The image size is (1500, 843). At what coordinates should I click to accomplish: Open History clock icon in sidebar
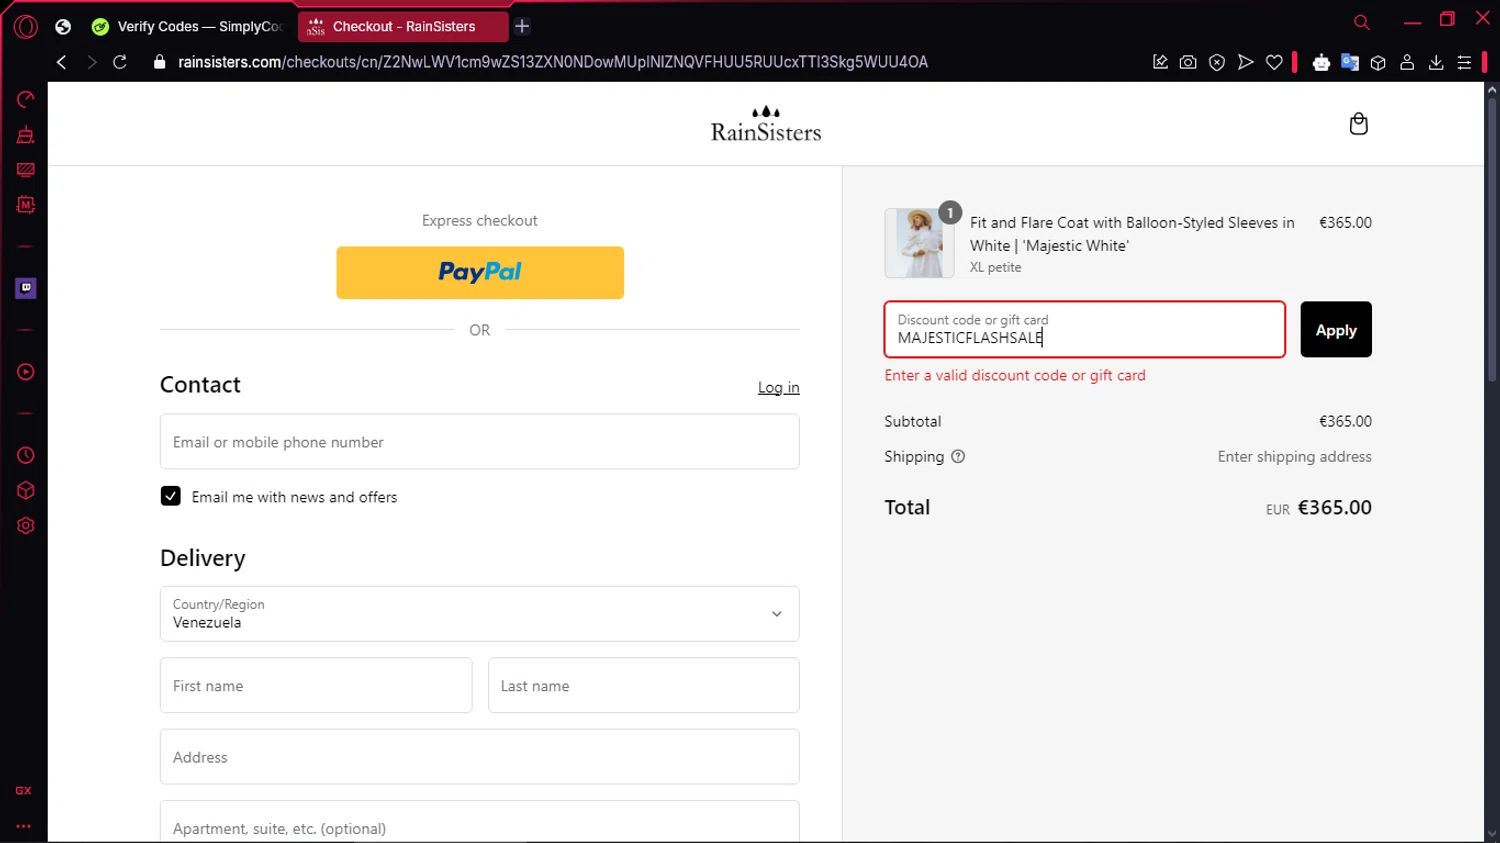[x=26, y=455]
